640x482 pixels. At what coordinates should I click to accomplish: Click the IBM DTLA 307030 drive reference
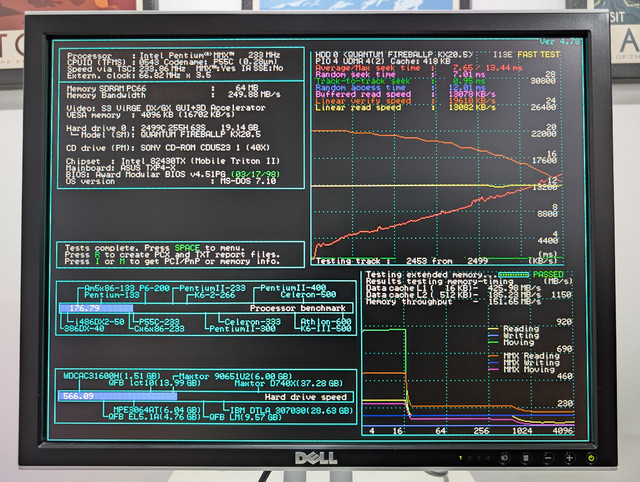(291, 410)
